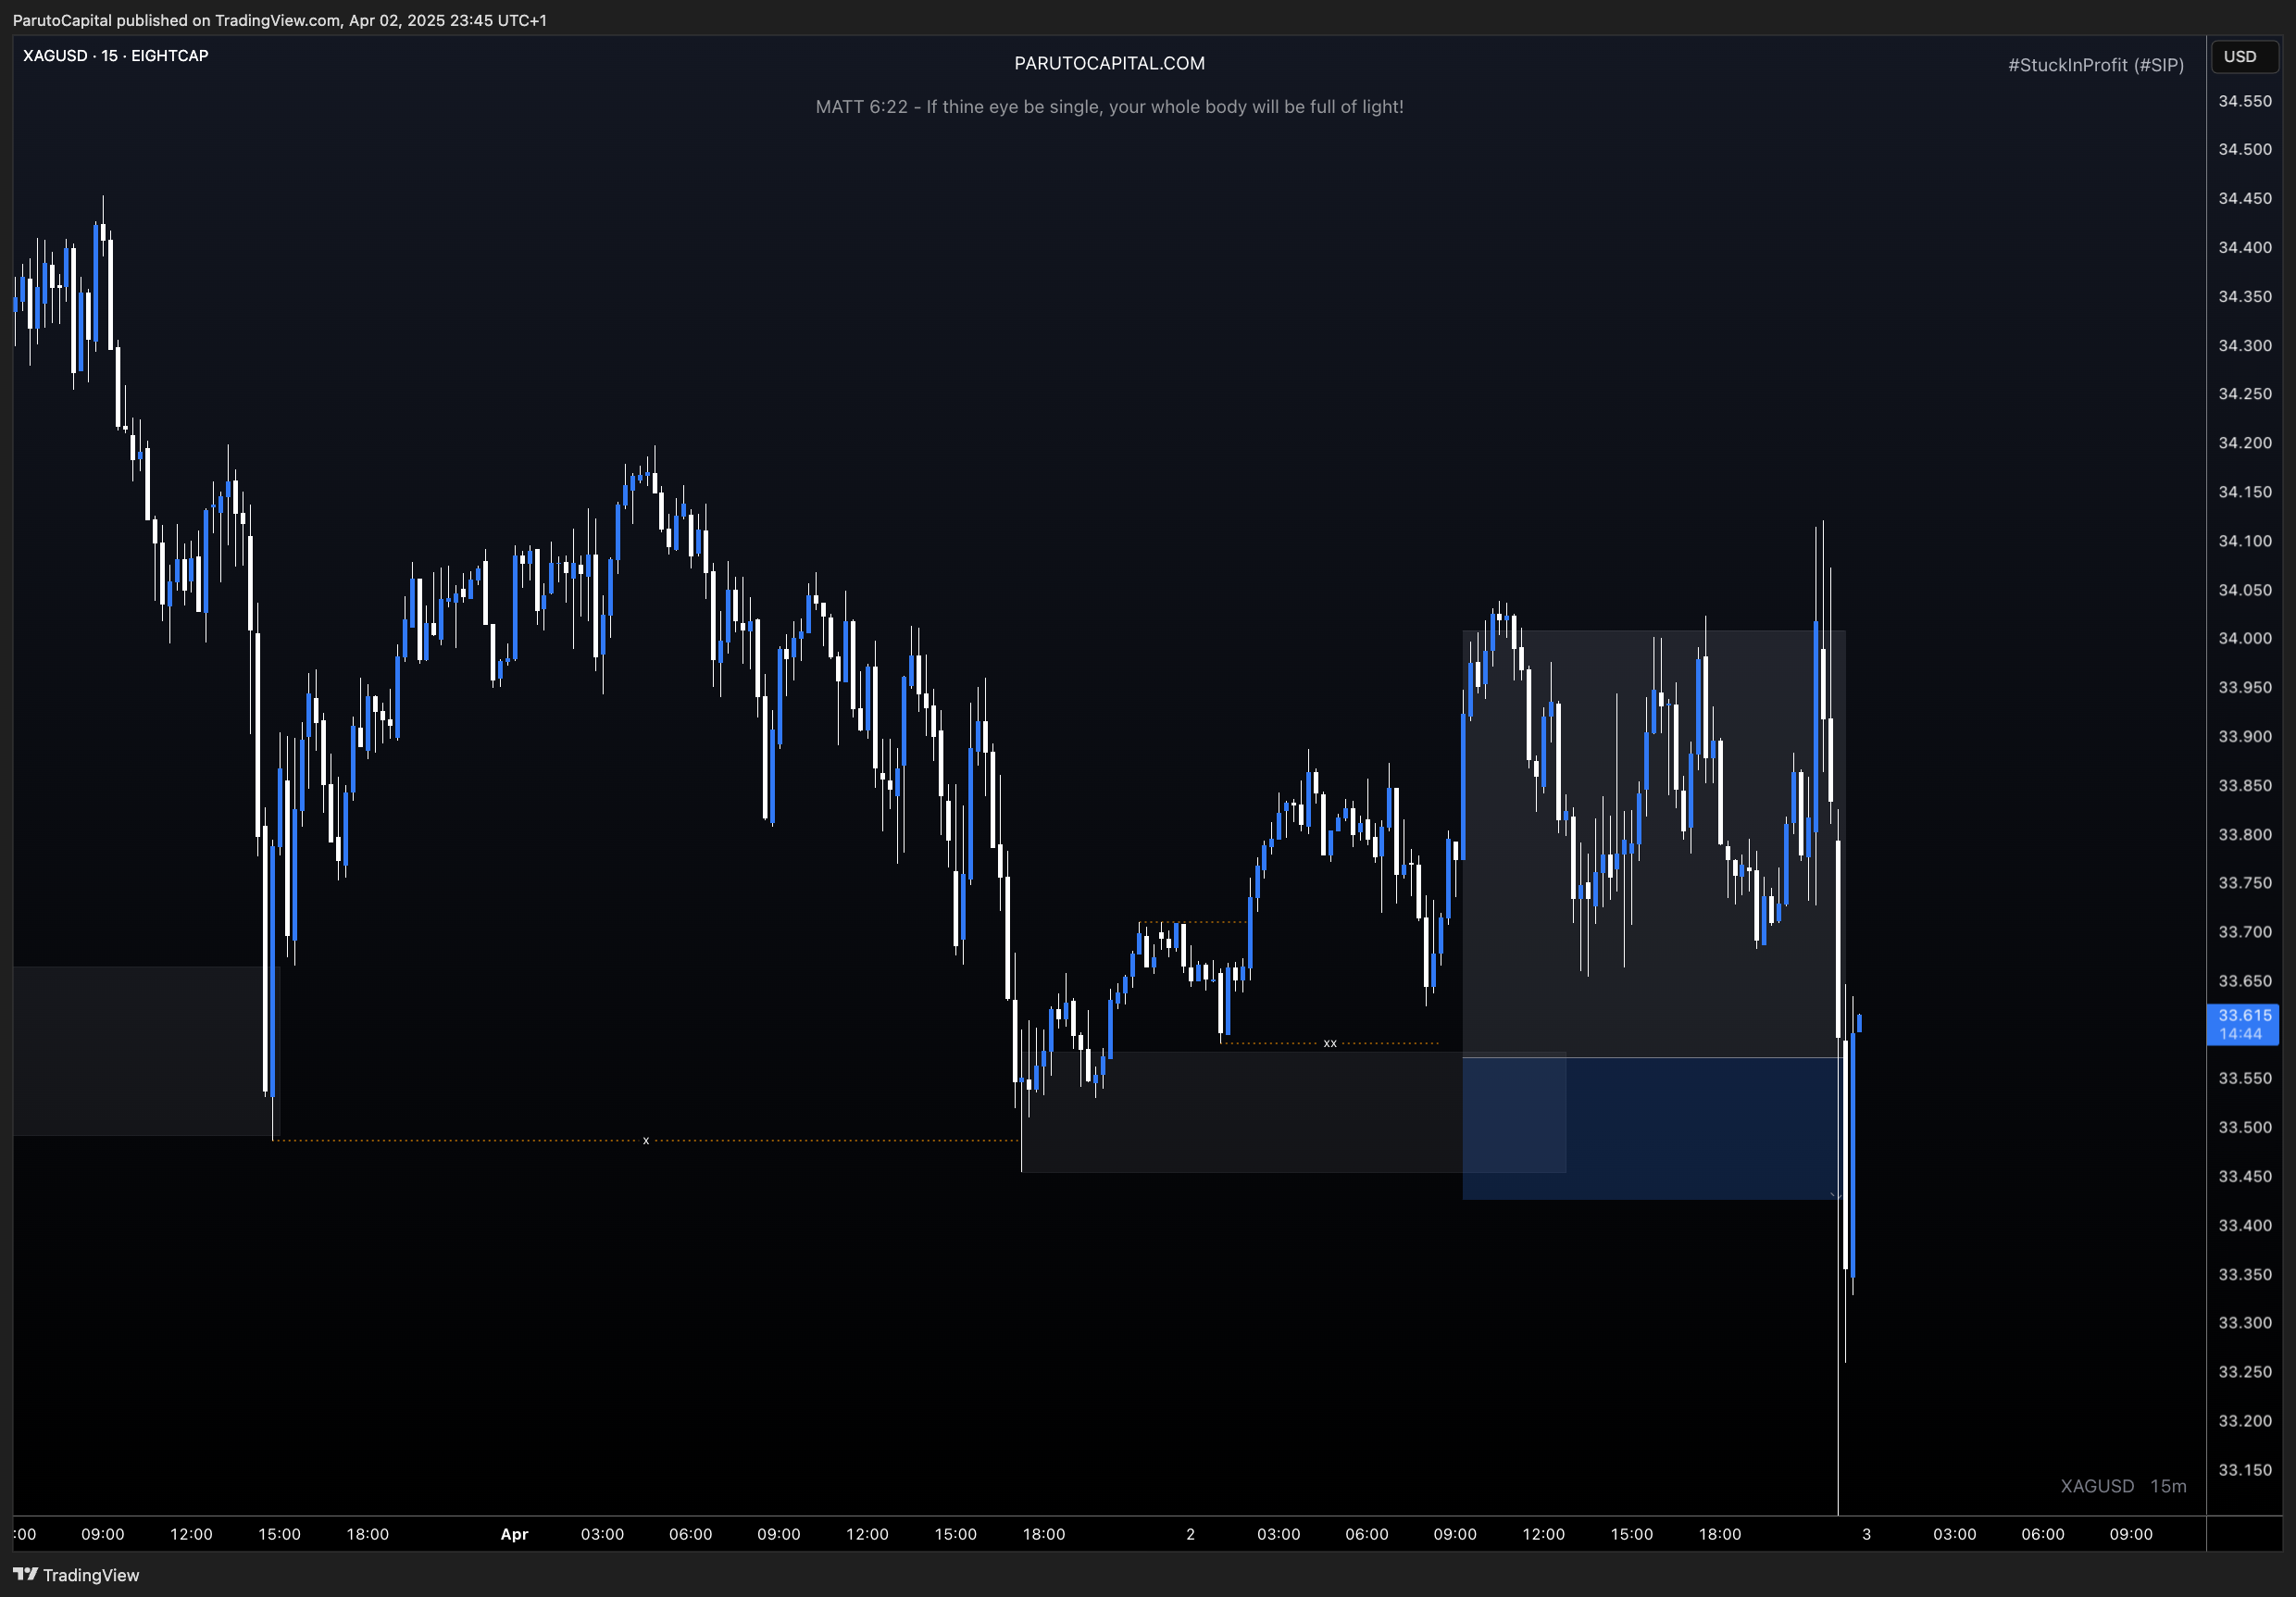Click the 34.200 price axis label

[2245, 443]
